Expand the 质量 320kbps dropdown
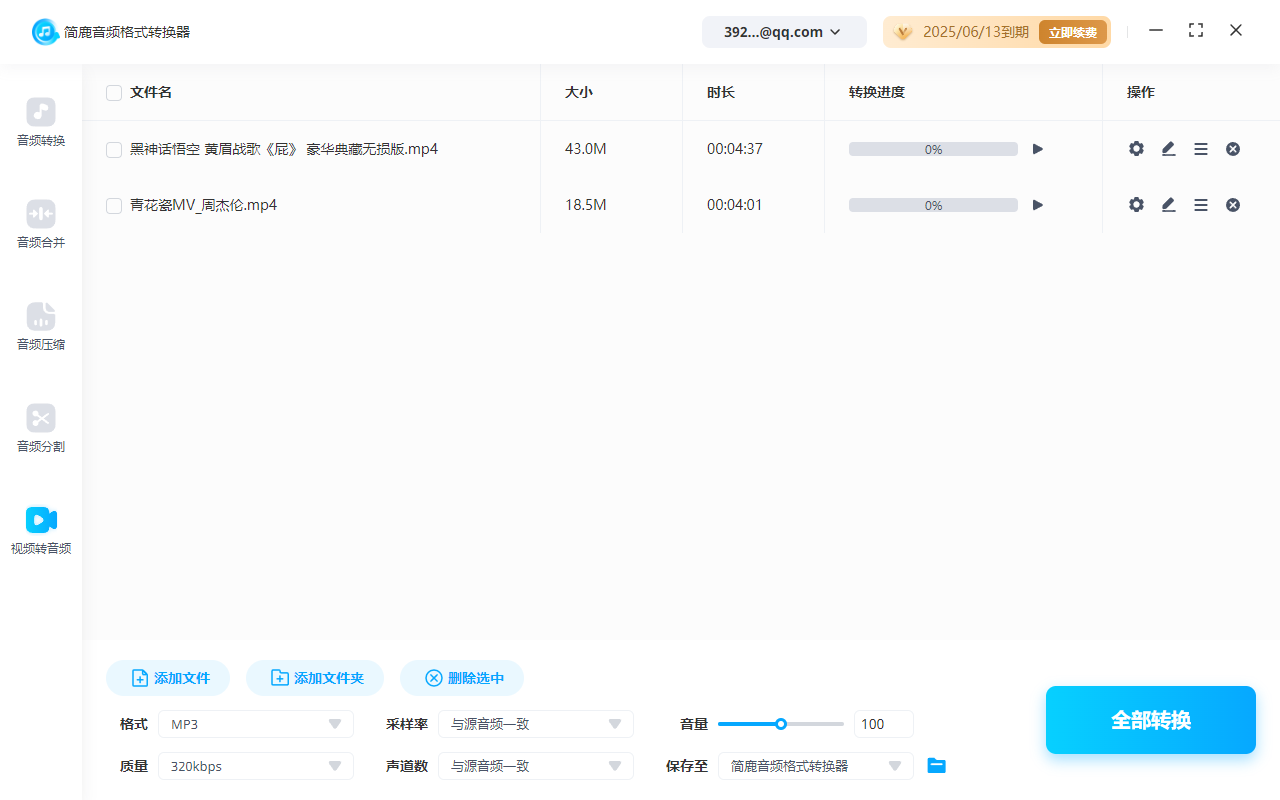 pyautogui.click(x=255, y=765)
